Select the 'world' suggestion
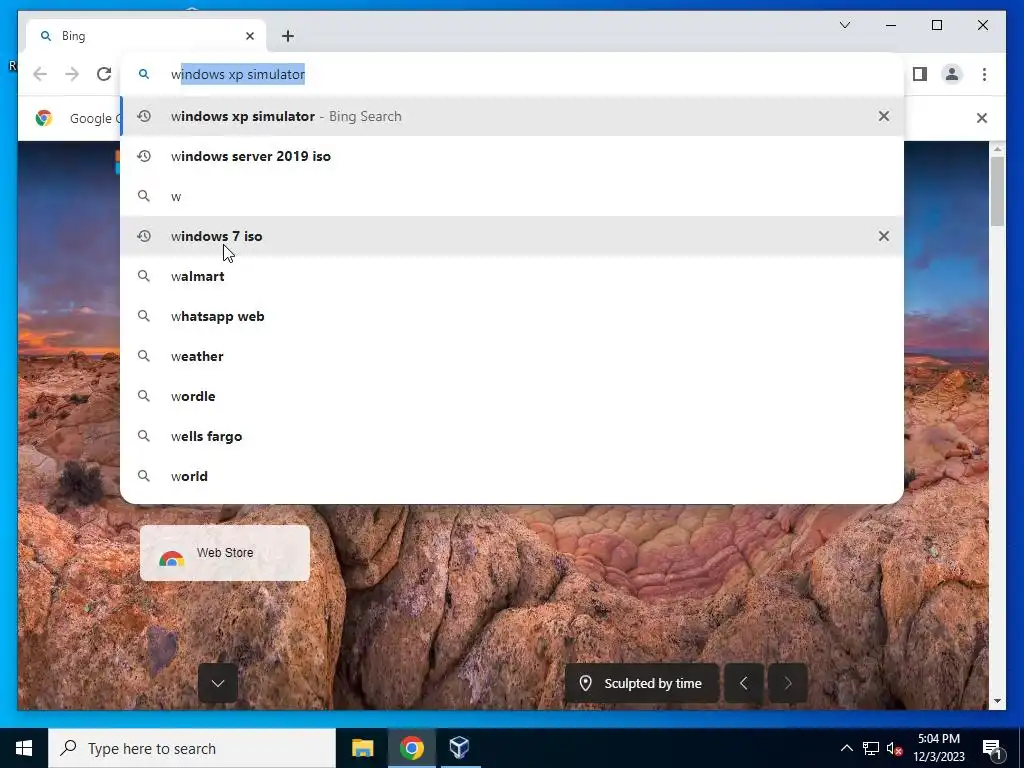 click(x=512, y=476)
